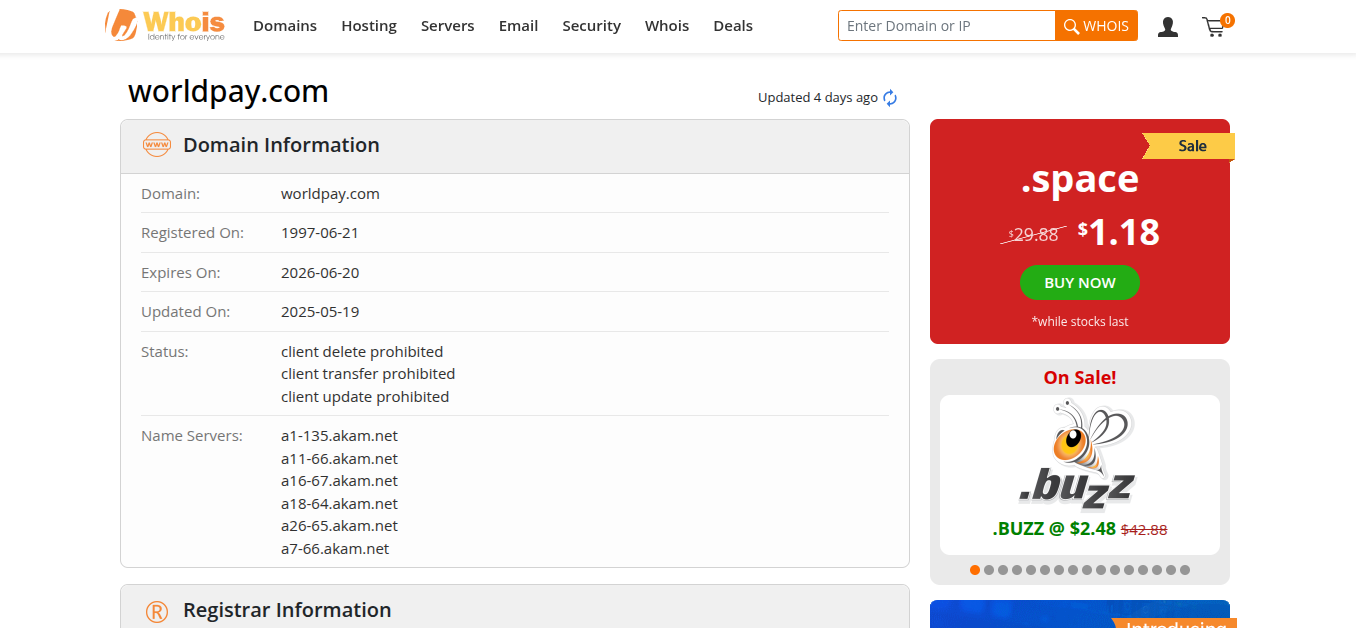Open the Domains menu
The image size is (1356, 628).
pyautogui.click(x=285, y=26)
